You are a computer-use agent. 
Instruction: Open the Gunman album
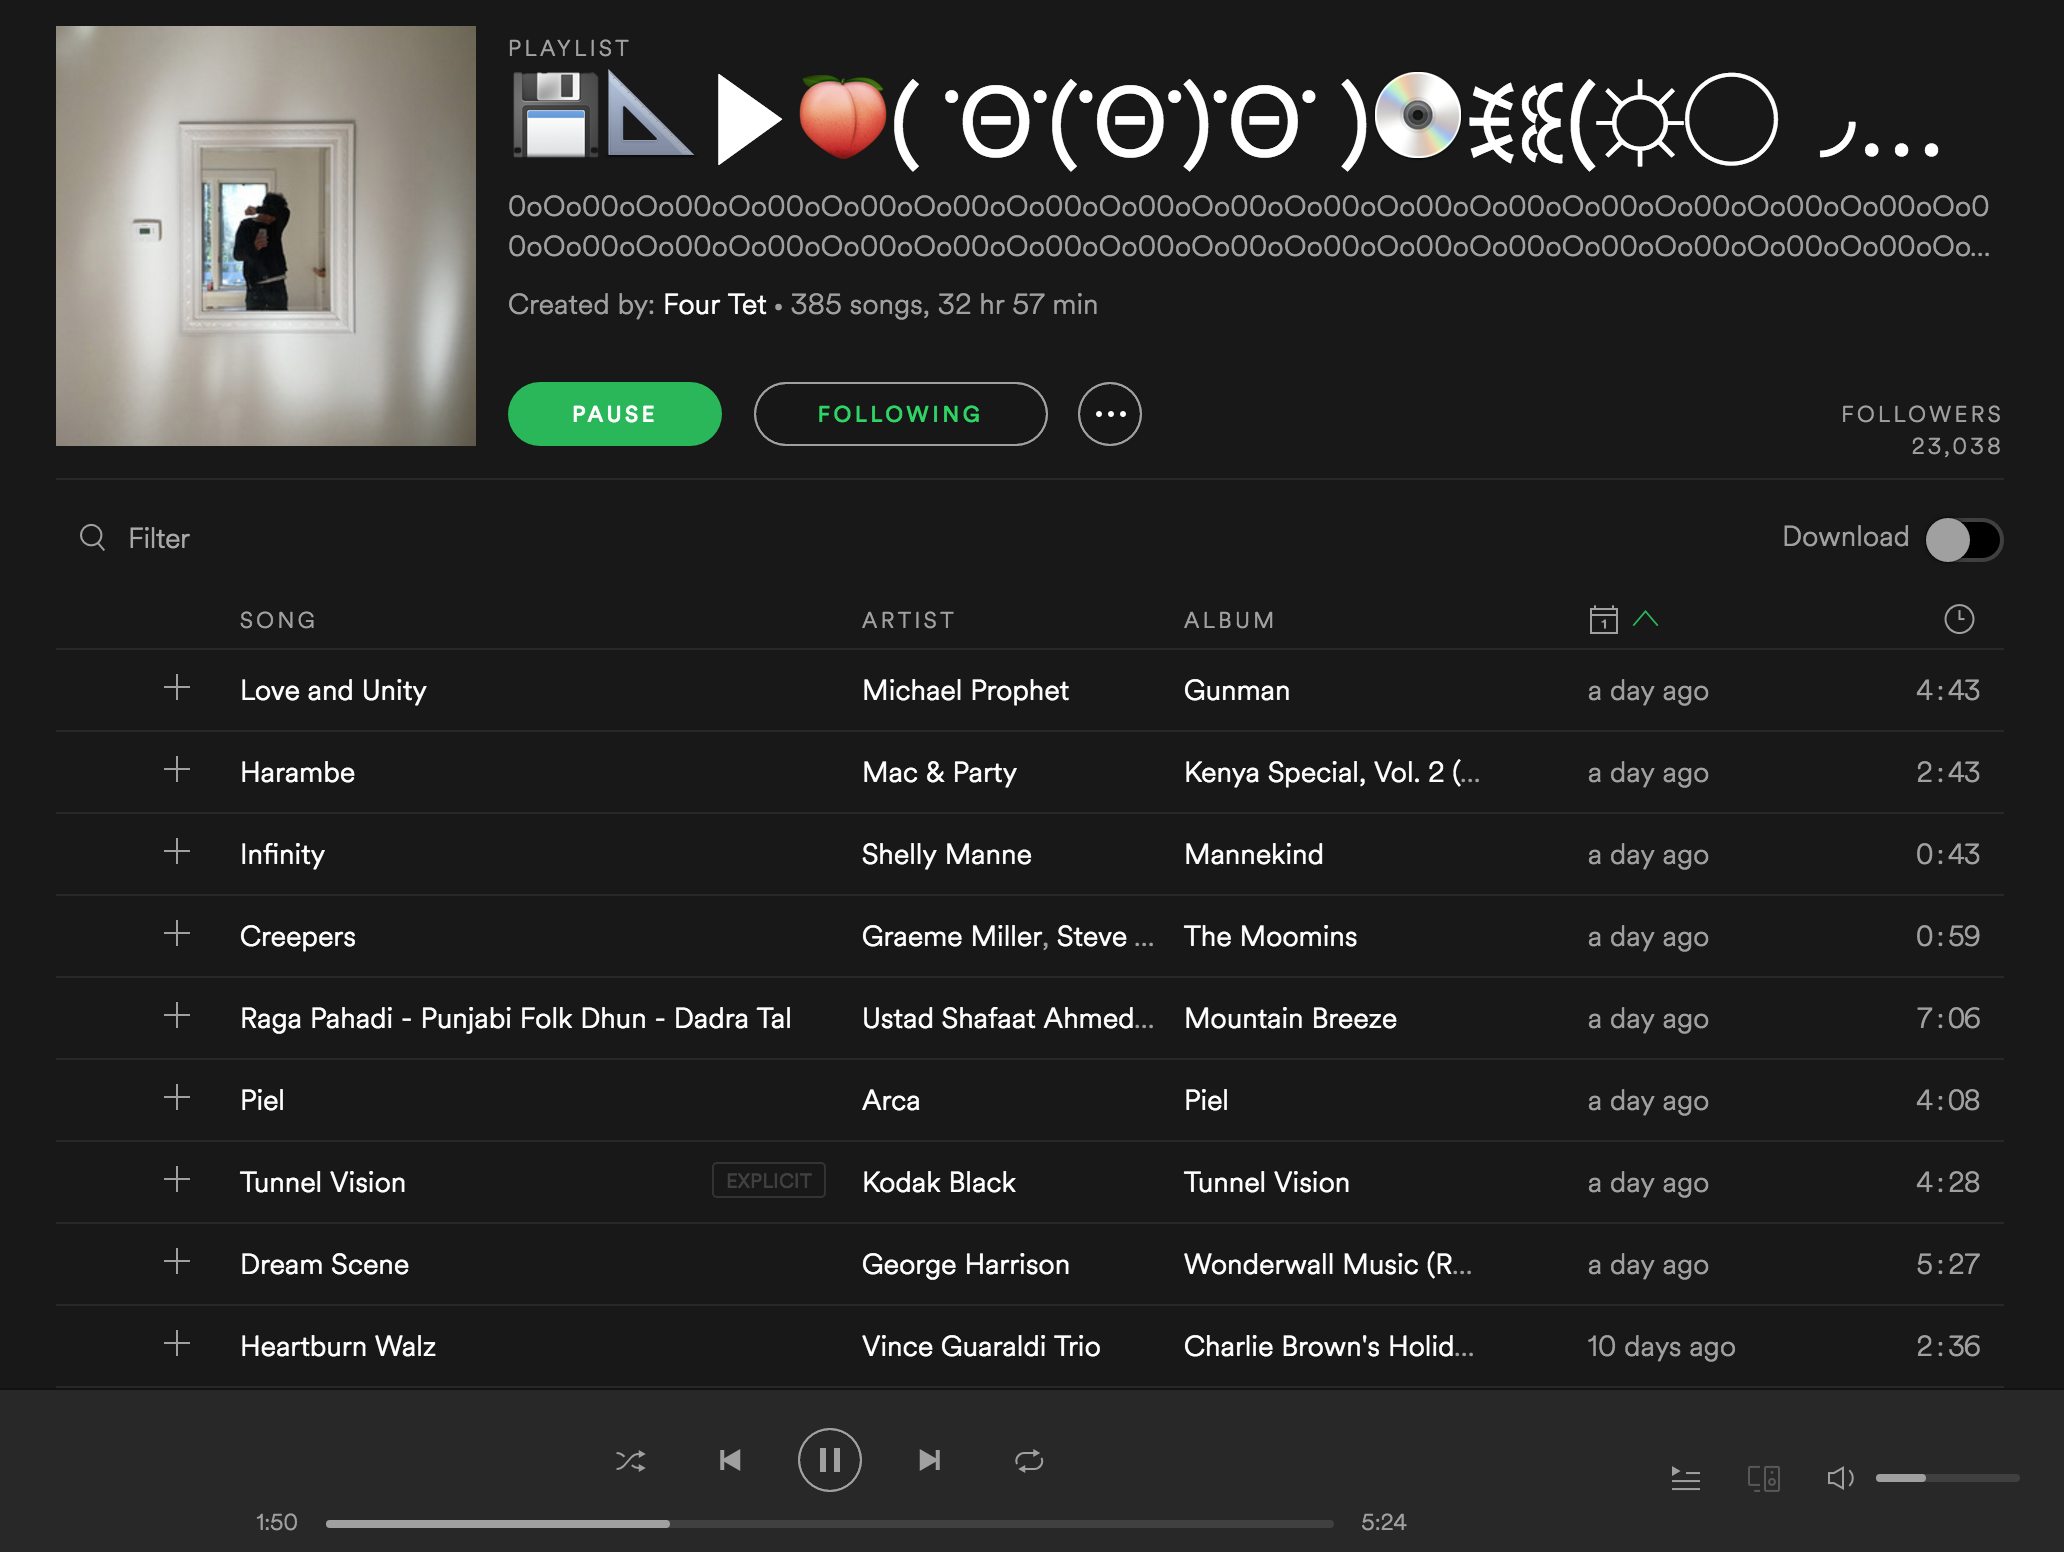point(1237,690)
